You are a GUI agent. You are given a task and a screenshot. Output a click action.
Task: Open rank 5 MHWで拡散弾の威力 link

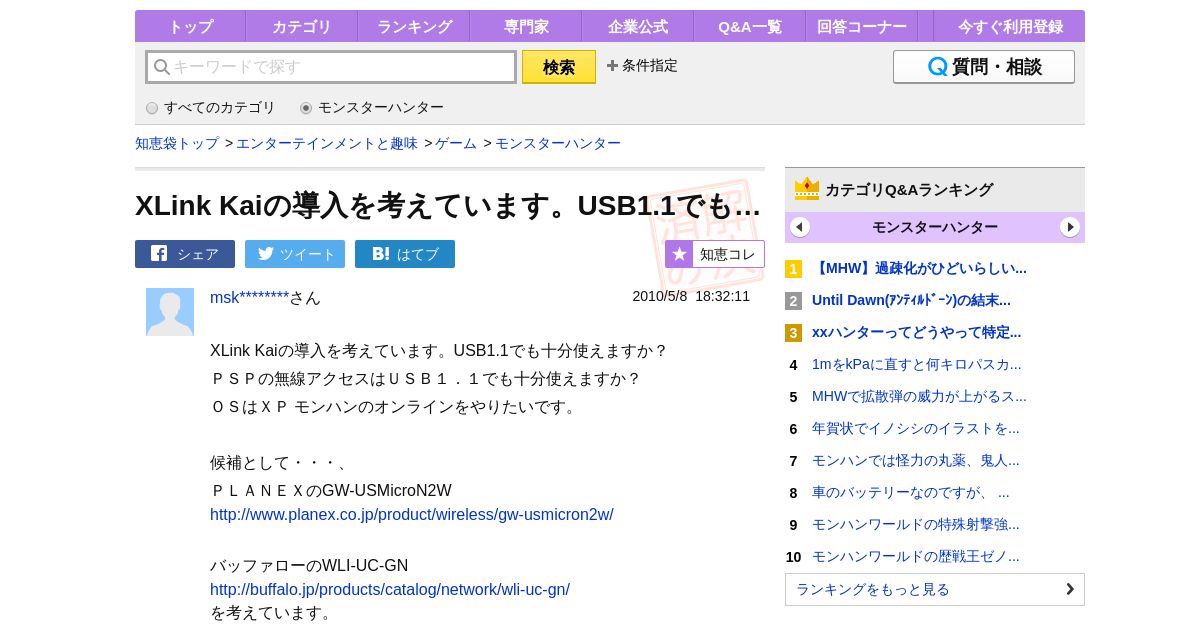(x=919, y=396)
